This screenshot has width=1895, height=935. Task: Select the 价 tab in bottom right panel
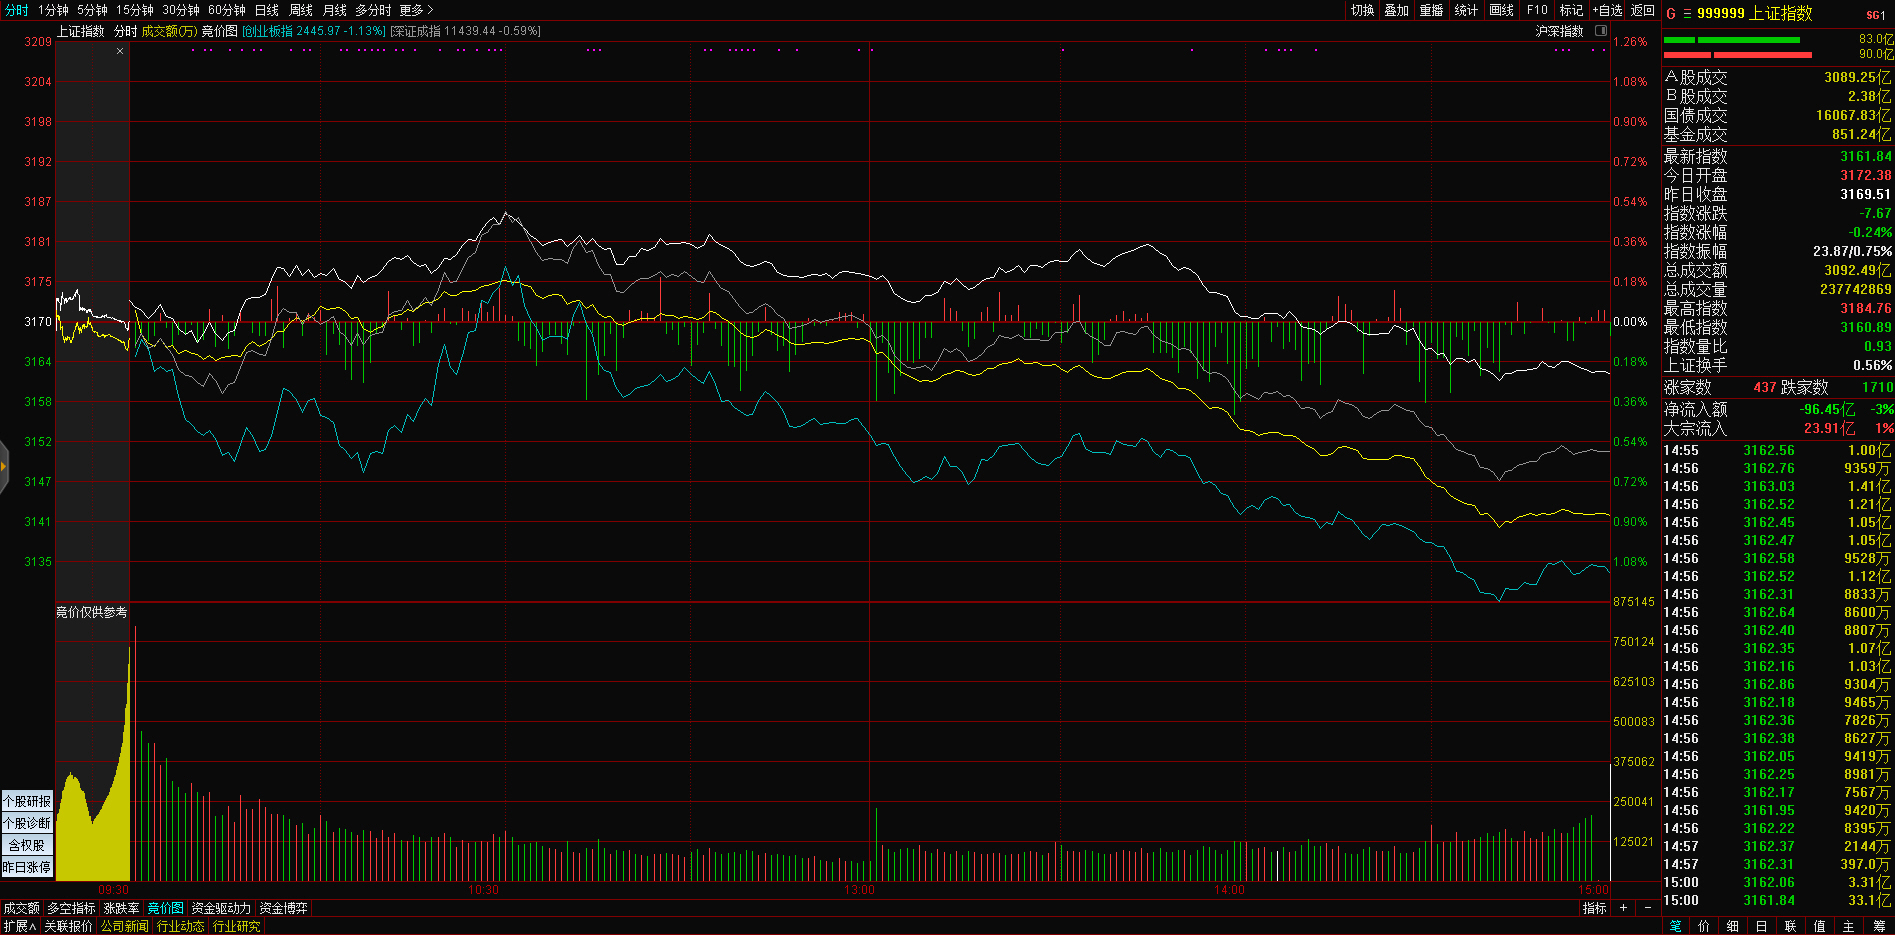pyautogui.click(x=1703, y=926)
